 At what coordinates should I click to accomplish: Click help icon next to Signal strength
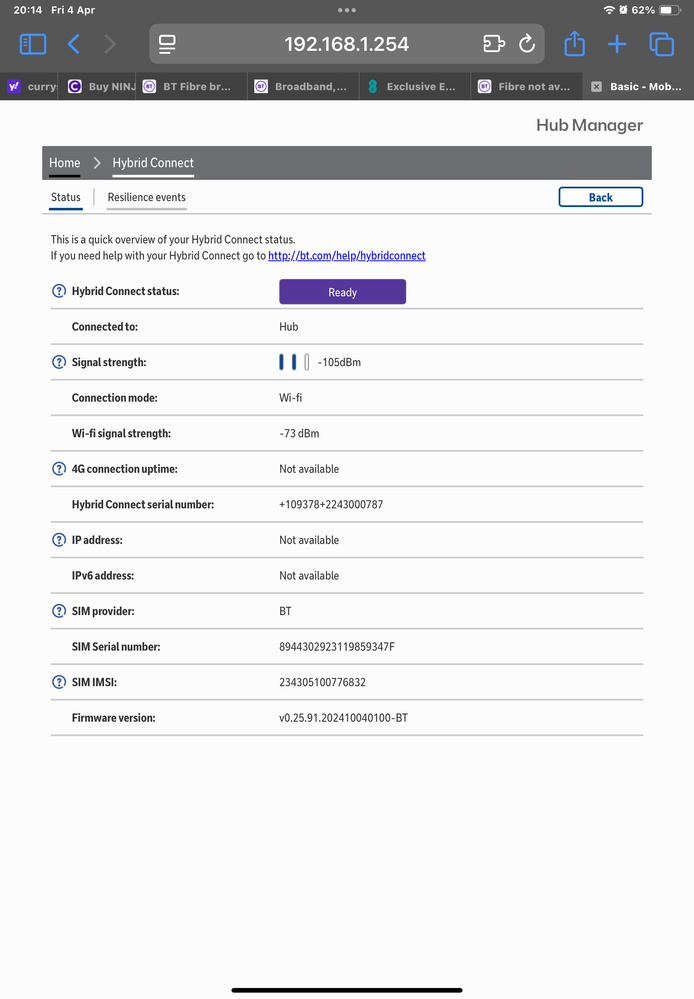pos(58,362)
